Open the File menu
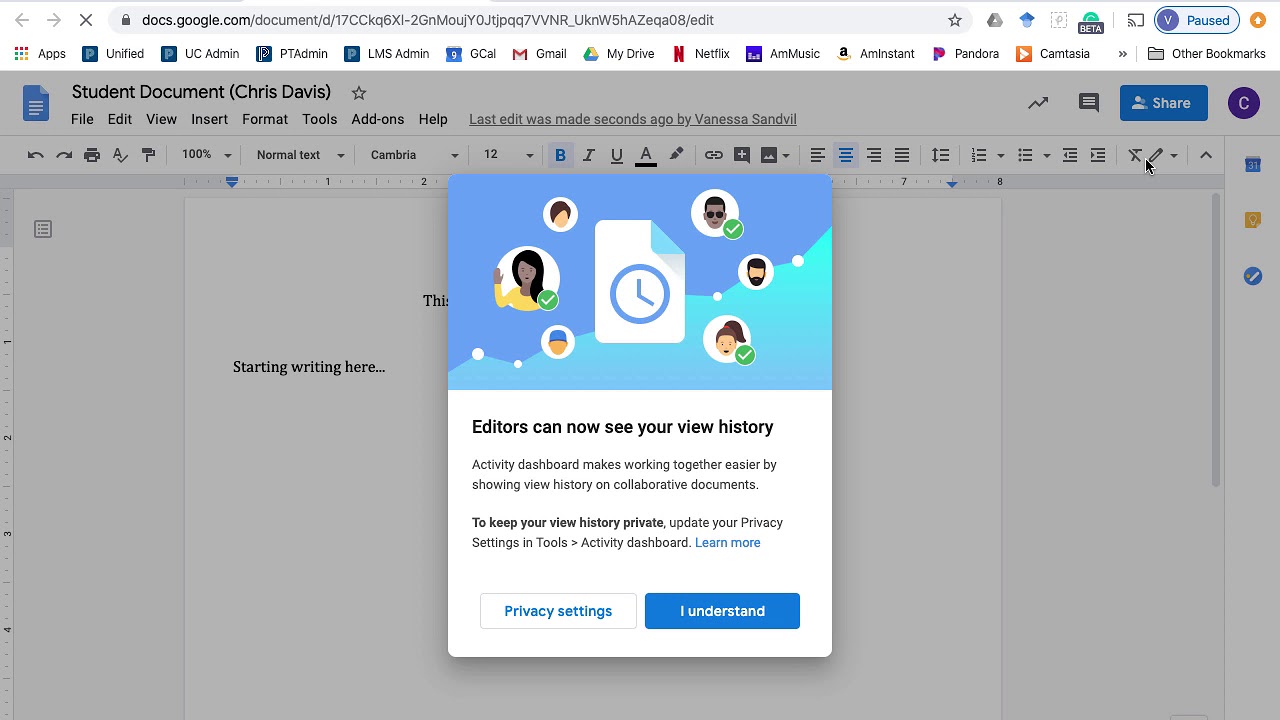The image size is (1280, 720). click(82, 119)
